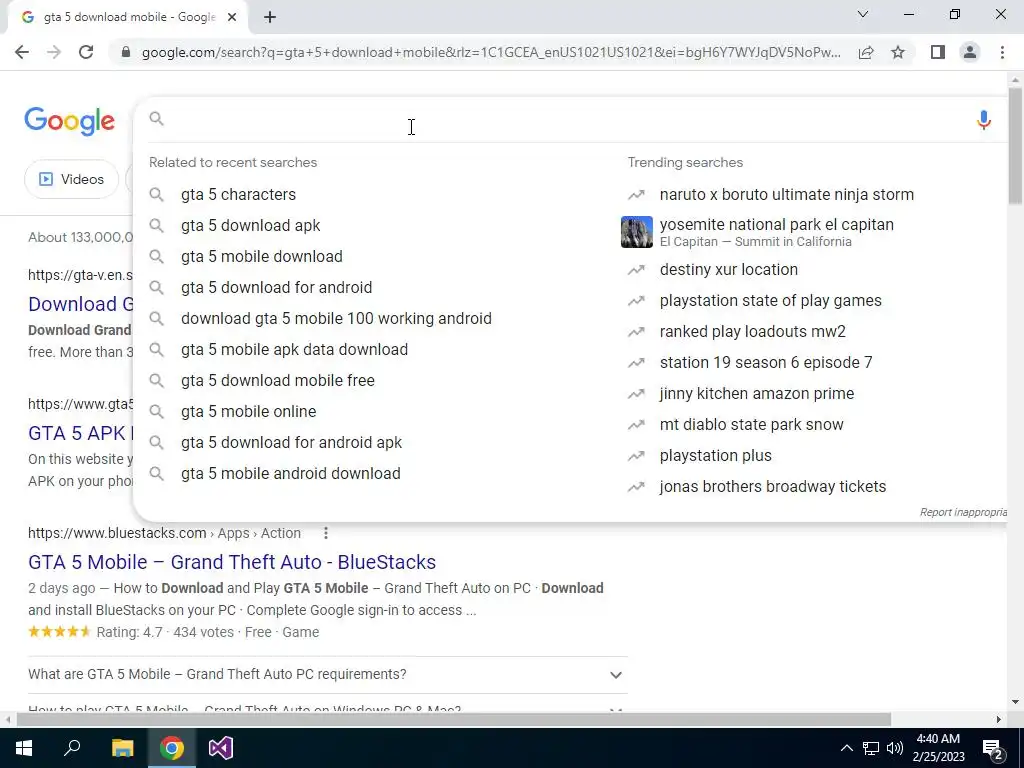Open Windows Start menu

(x=24, y=748)
